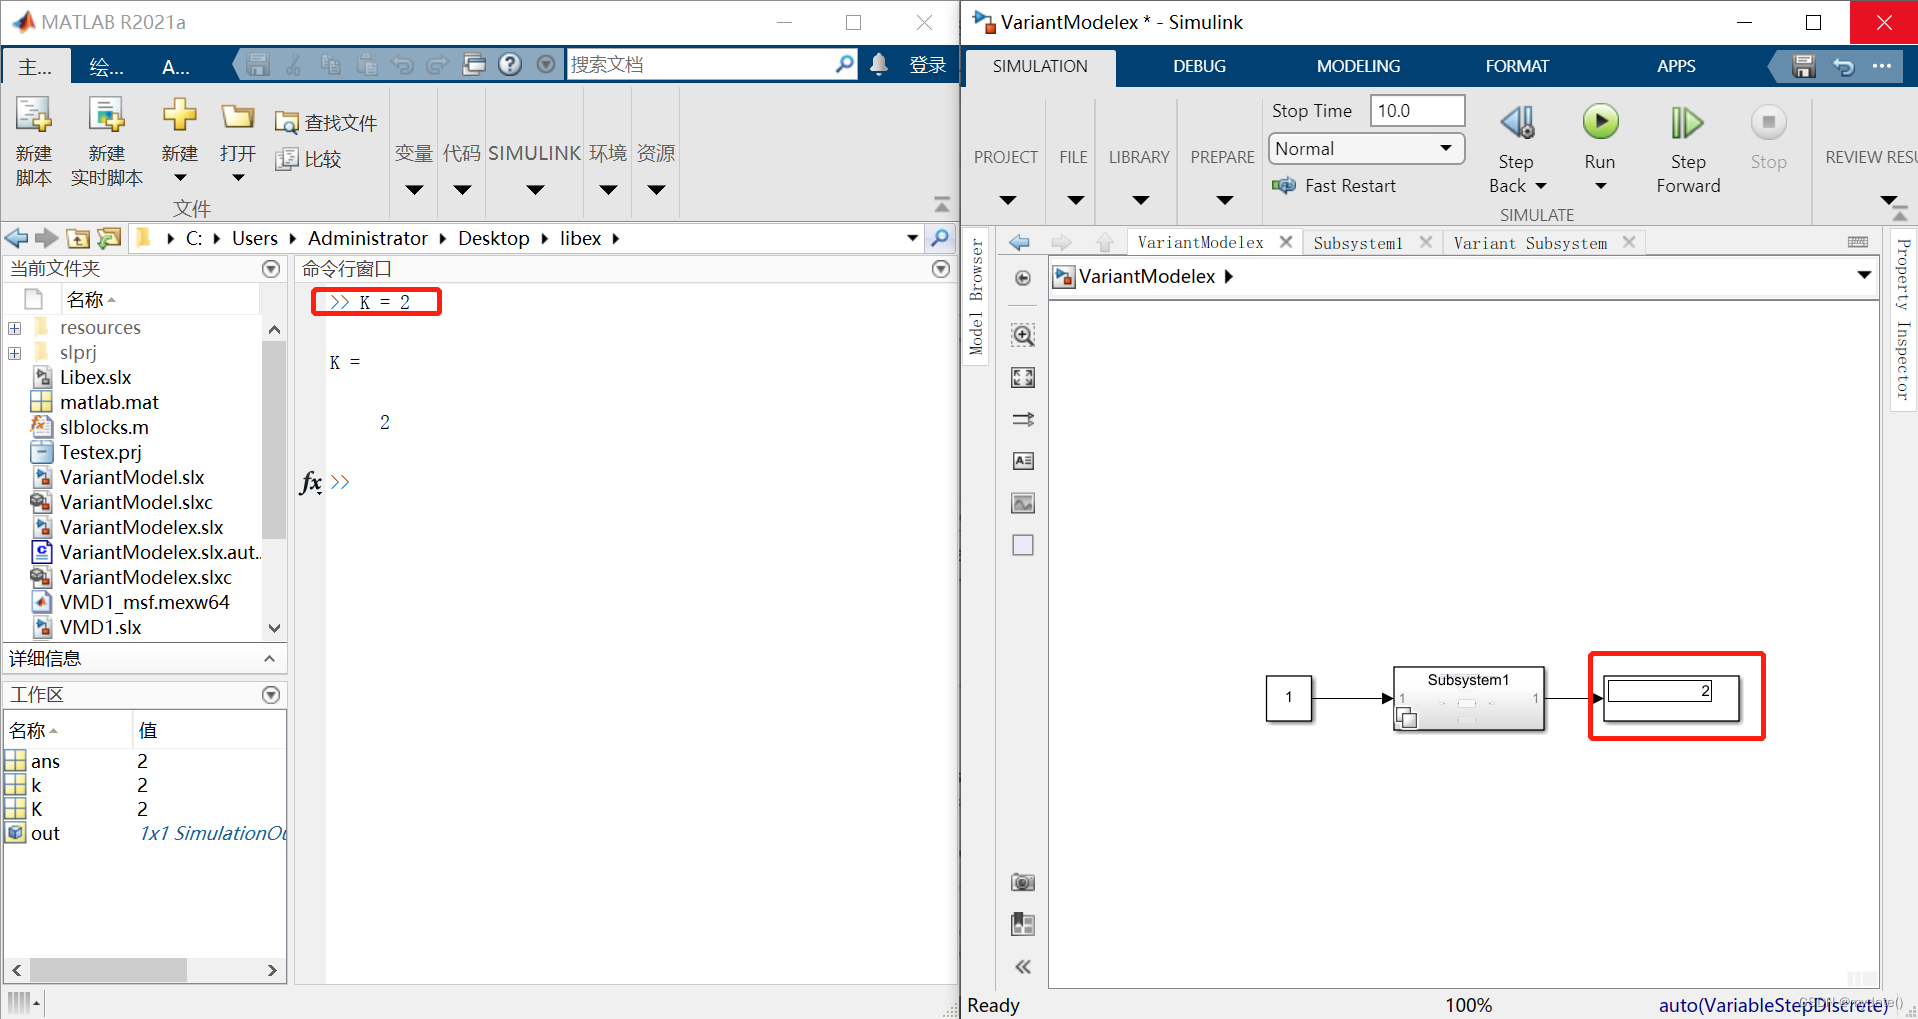Close the VariantModelex model tab
Image resolution: width=1918 pixels, height=1019 pixels.
(x=1286, y=242)
